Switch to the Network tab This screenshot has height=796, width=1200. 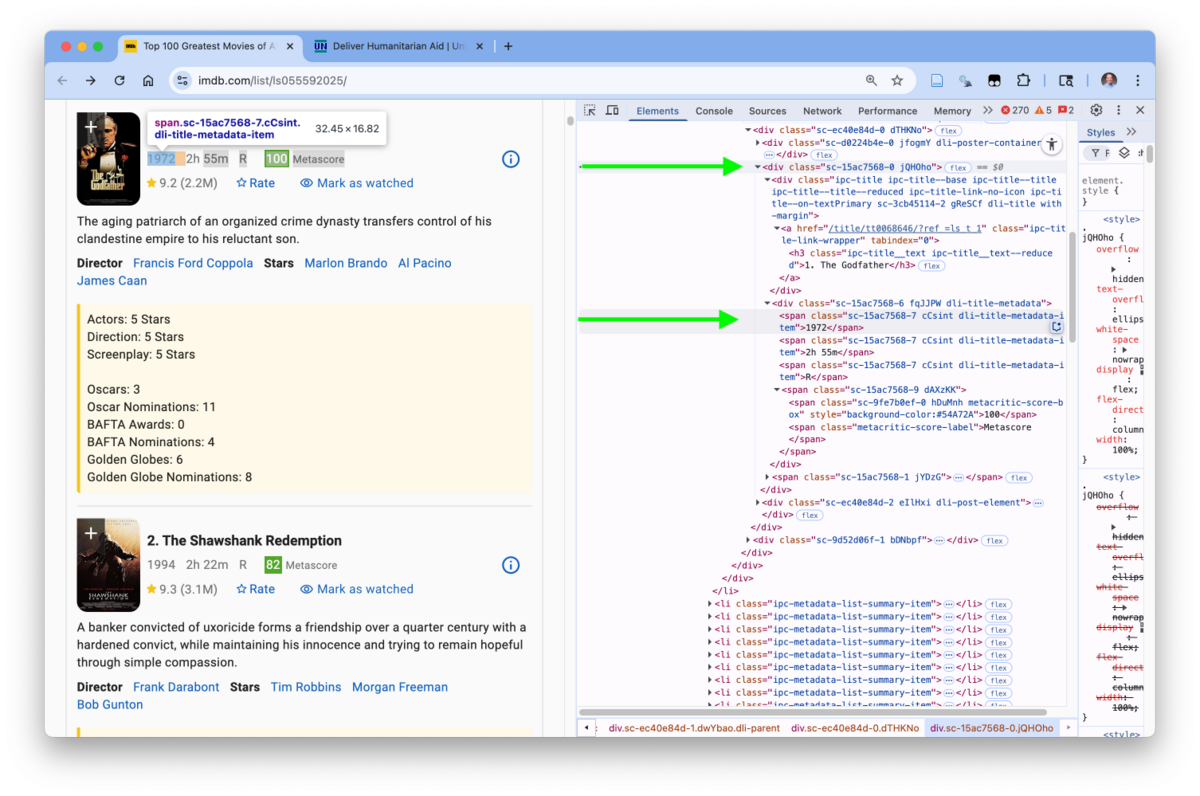(822, 111)
